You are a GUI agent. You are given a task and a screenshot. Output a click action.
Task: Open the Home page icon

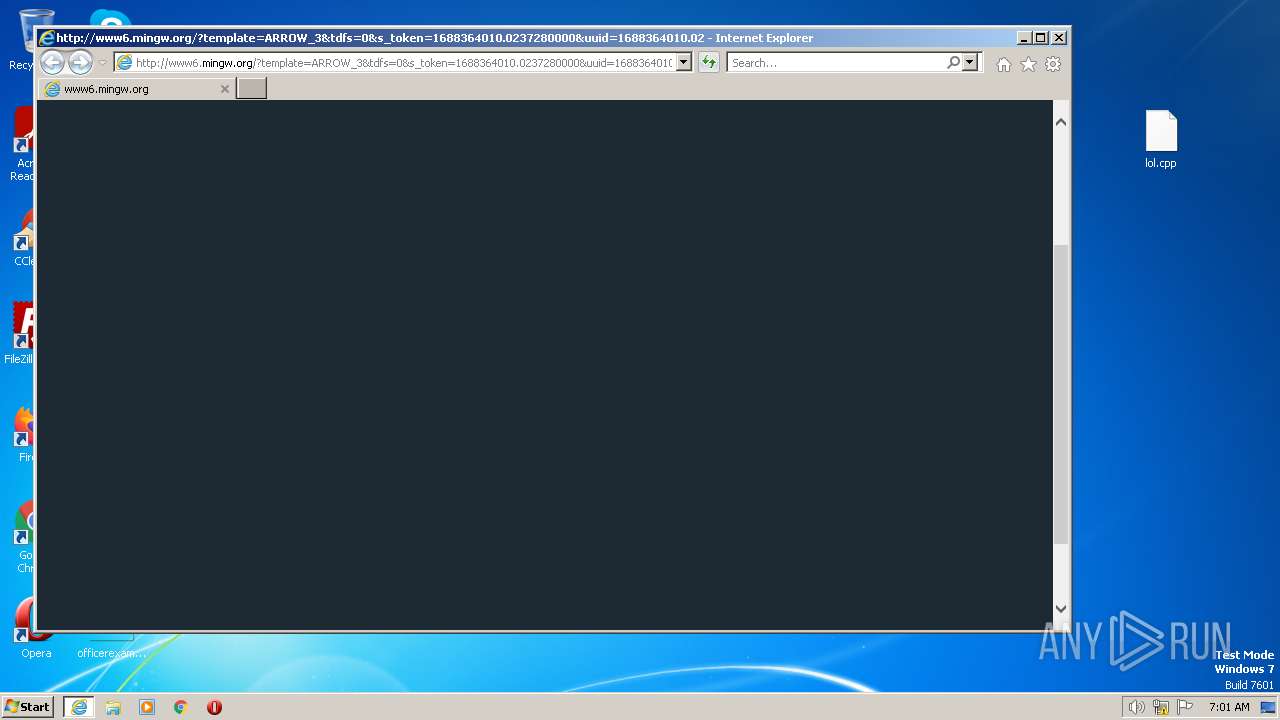pos(1003,64)
